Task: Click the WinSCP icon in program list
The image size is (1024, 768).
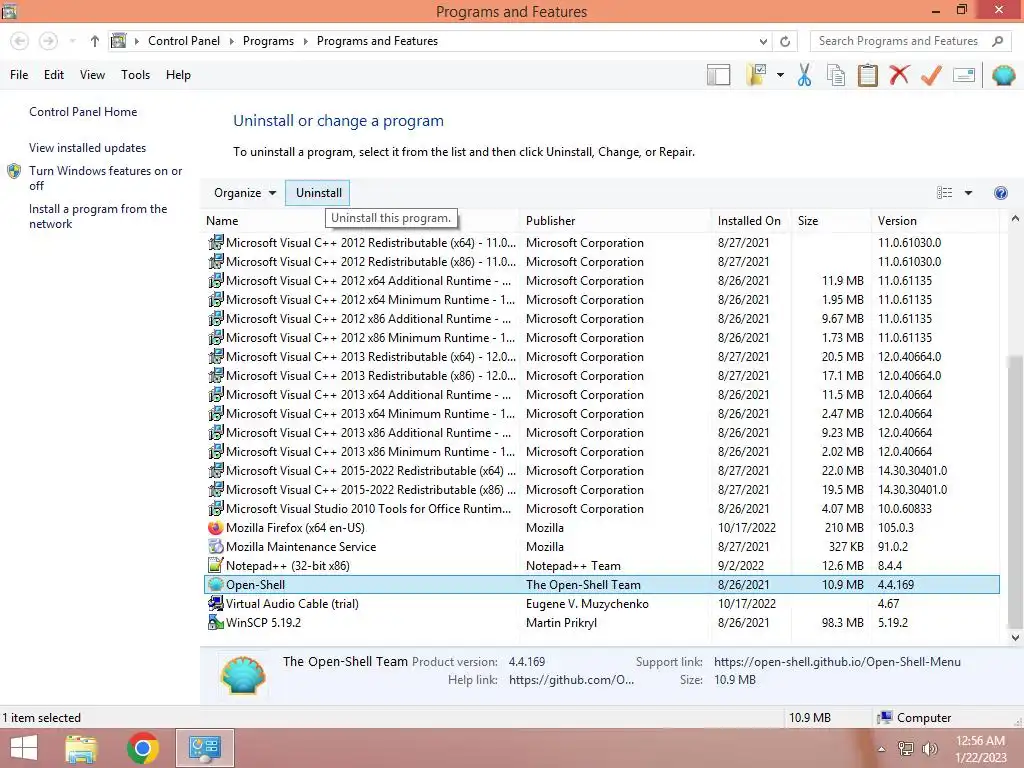Action: click(x=216, y=622)
